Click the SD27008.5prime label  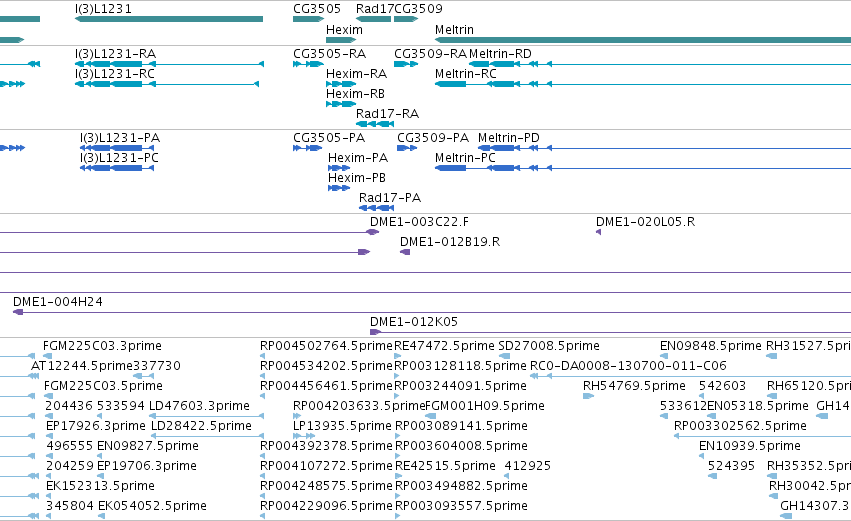pyautogui.click(x=549, y=346)
